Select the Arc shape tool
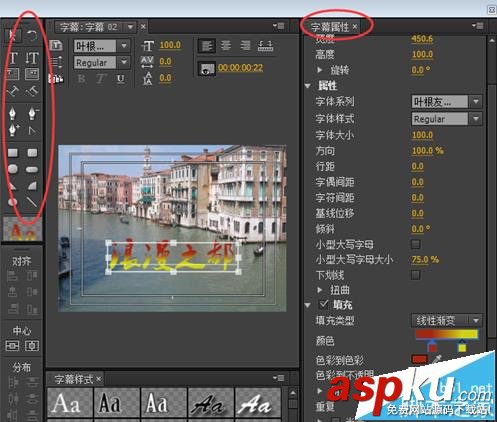Screen dimensions: 497x422 tap(32, 186)
